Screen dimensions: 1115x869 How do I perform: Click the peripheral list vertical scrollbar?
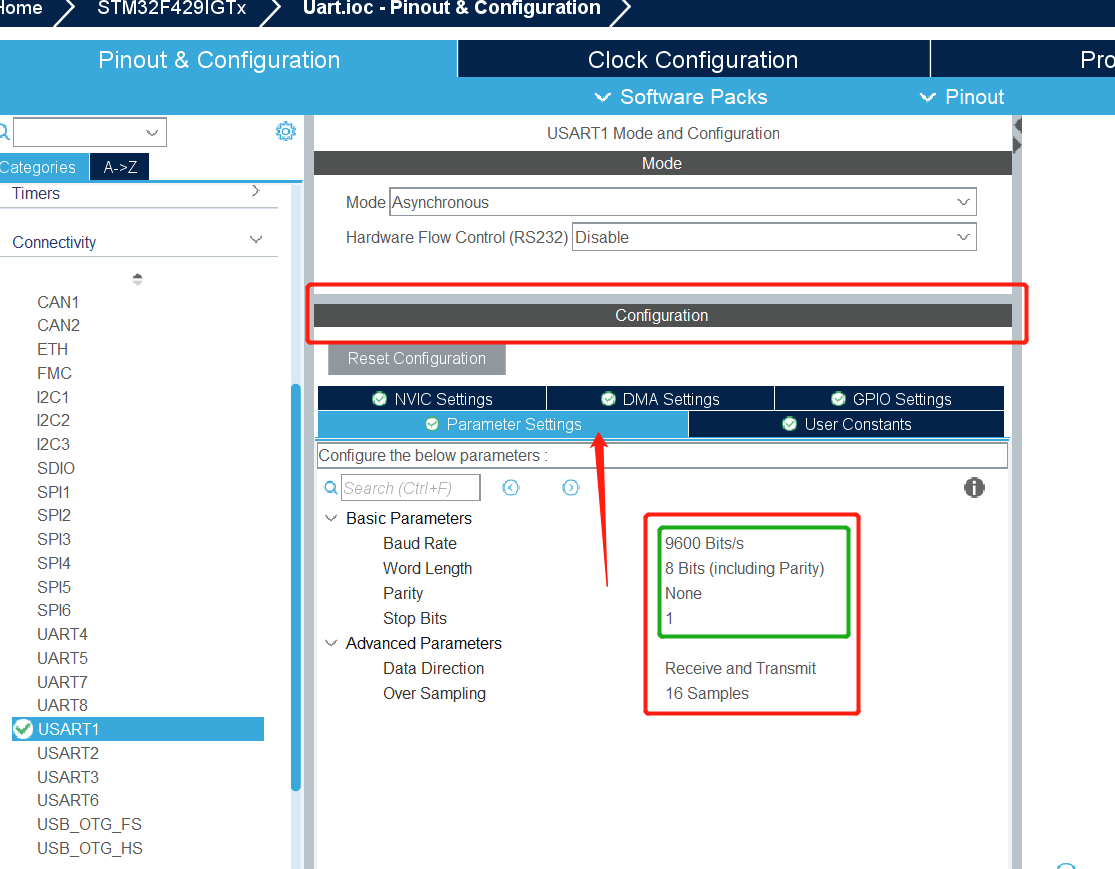click(x=296, y=587)
